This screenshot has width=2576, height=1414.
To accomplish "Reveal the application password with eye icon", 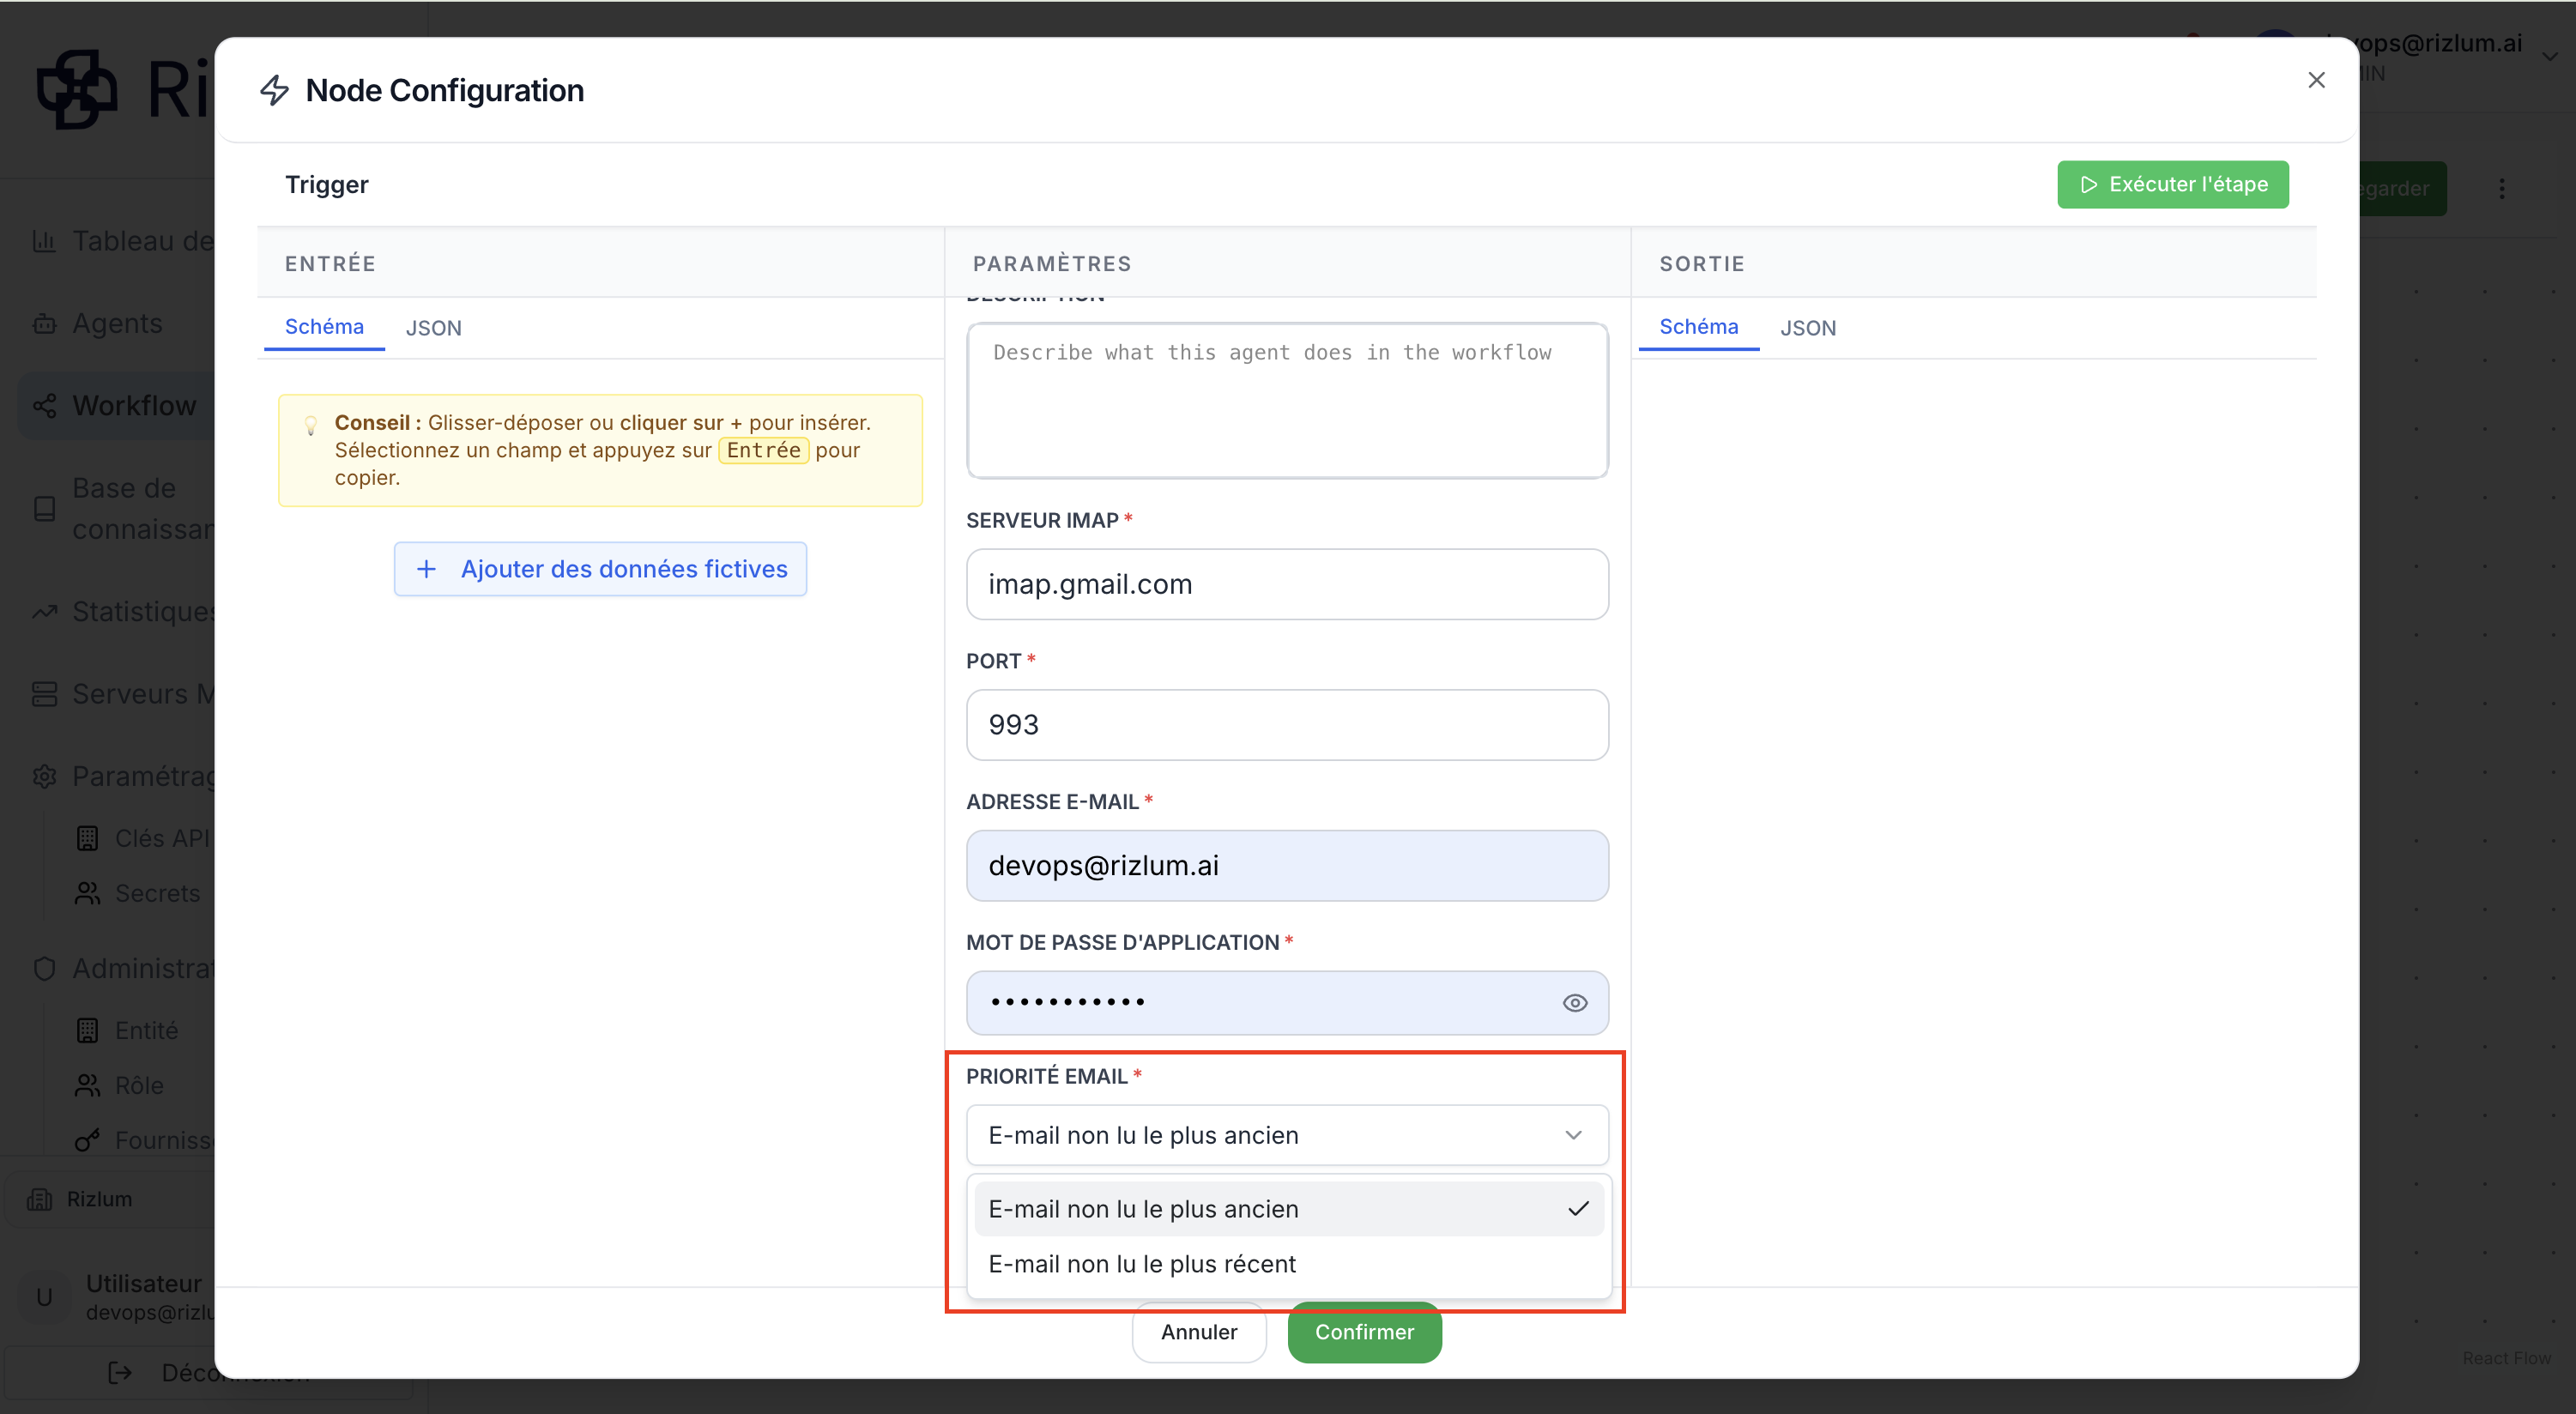I will pyautogui.click(x=1574, y=1003).
